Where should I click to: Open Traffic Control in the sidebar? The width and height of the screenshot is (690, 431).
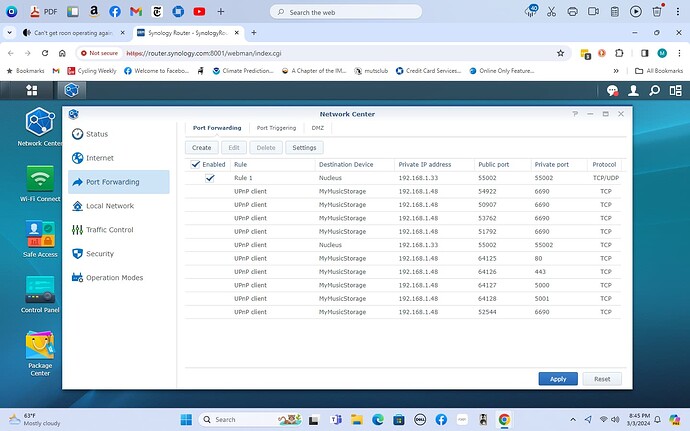(118, 230)
